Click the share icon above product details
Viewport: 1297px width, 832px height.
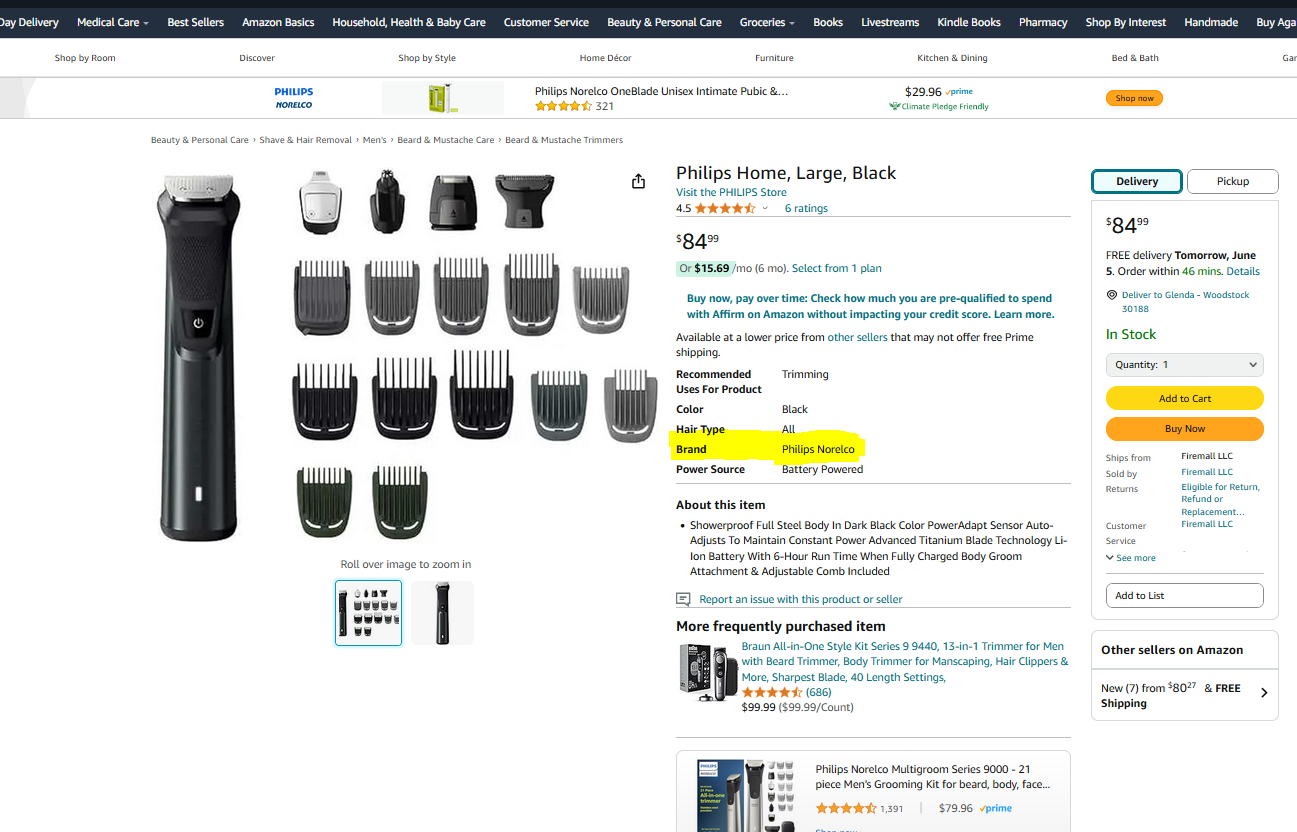638,181
